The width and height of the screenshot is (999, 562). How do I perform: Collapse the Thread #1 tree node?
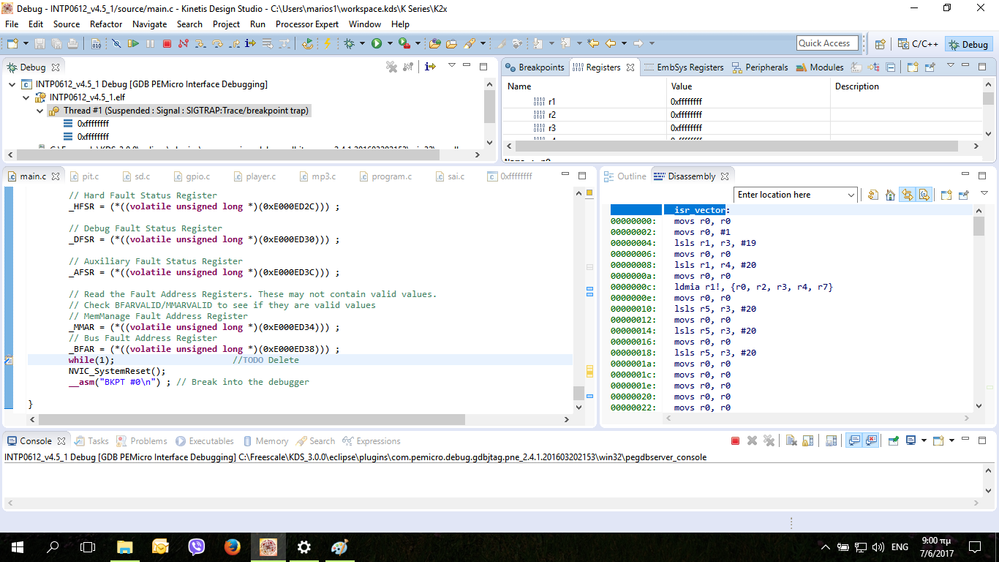coord(40,111)
